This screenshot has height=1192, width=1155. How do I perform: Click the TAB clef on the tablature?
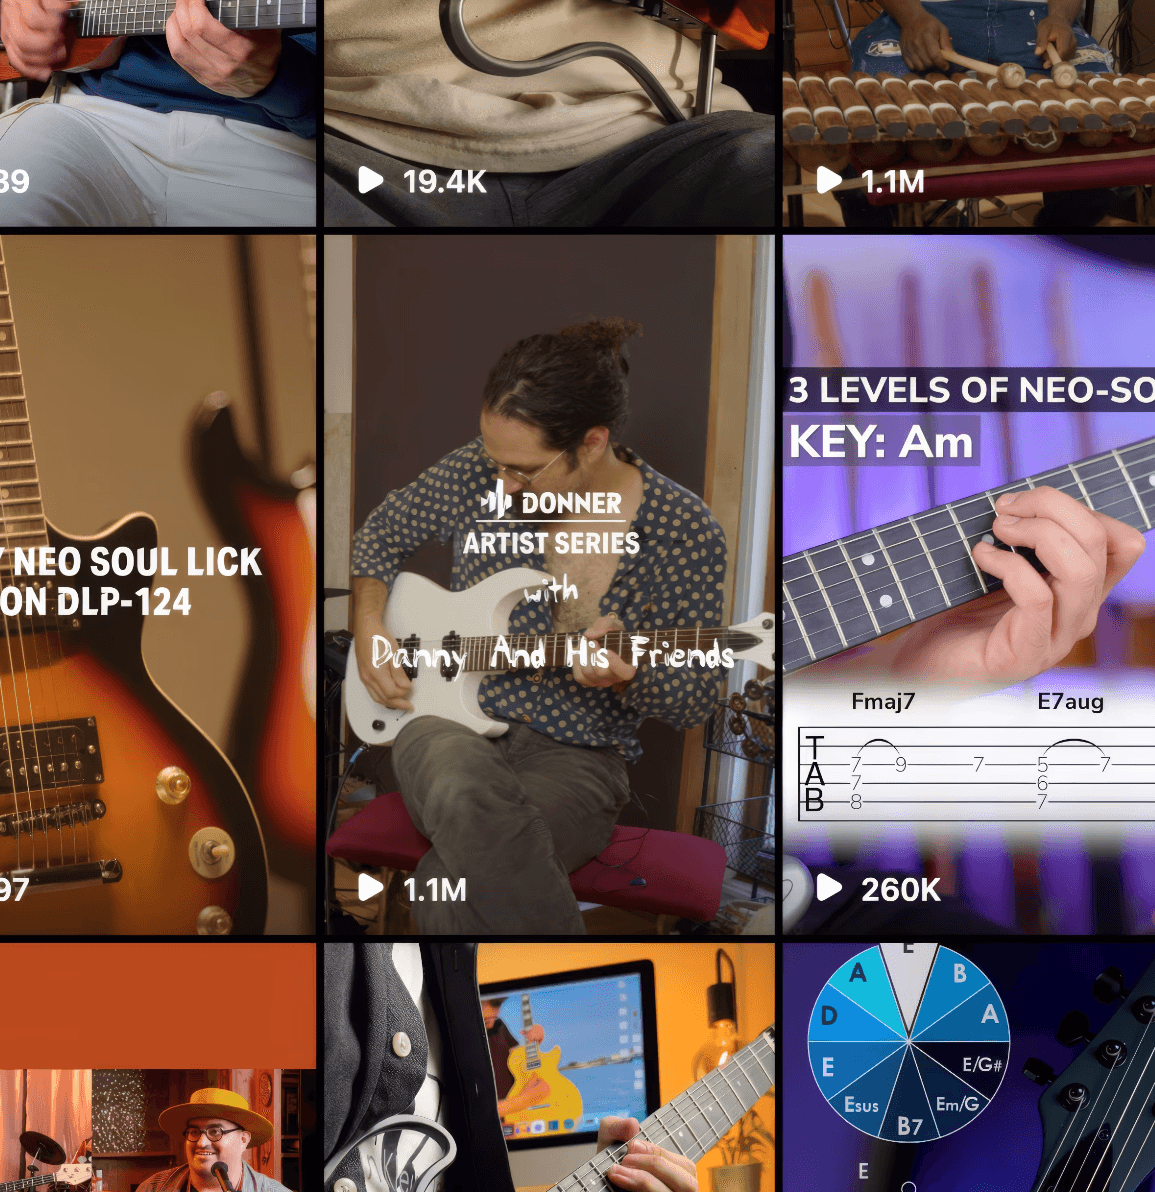pos(814,774)
